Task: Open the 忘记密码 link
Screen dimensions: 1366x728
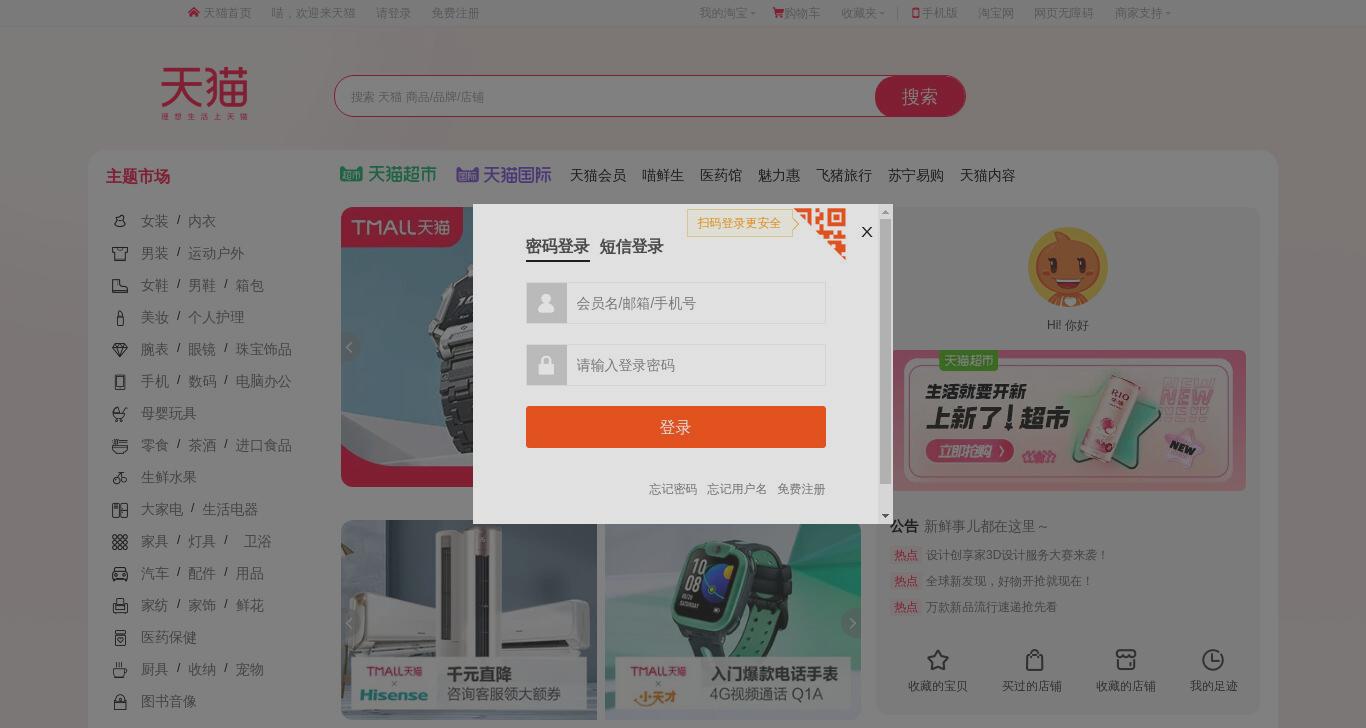Action: coord(673,489)
